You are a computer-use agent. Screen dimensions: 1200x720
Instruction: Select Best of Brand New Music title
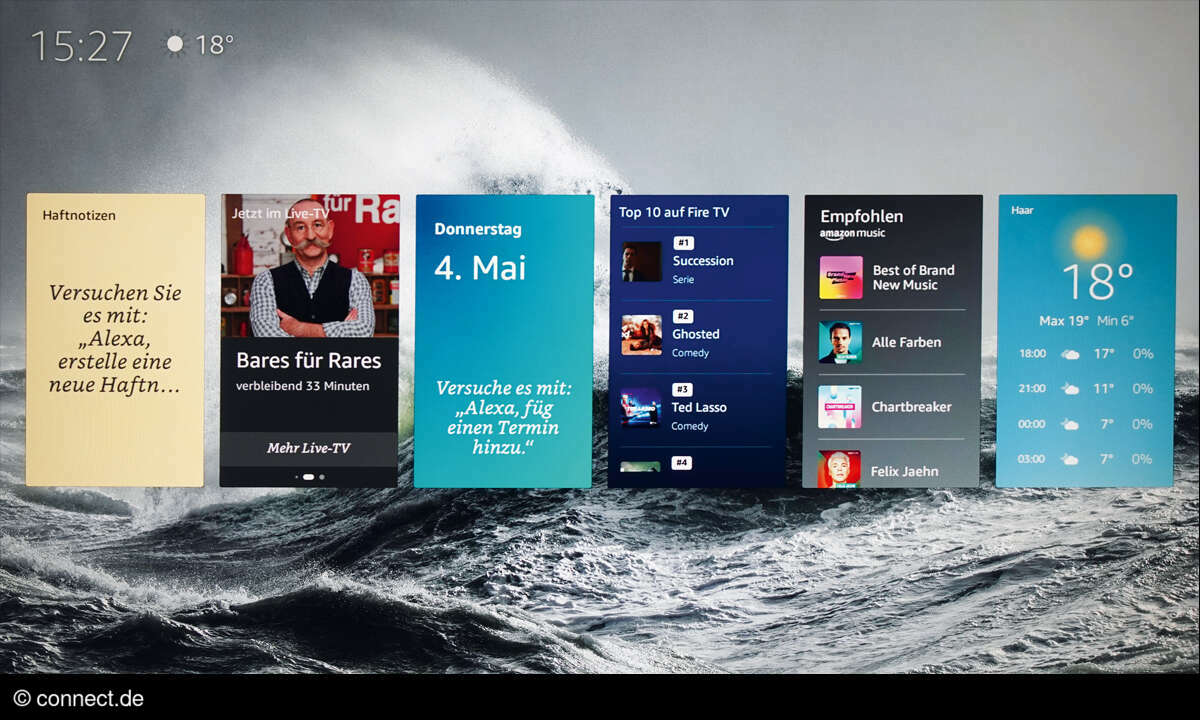[x=913, y=277]
